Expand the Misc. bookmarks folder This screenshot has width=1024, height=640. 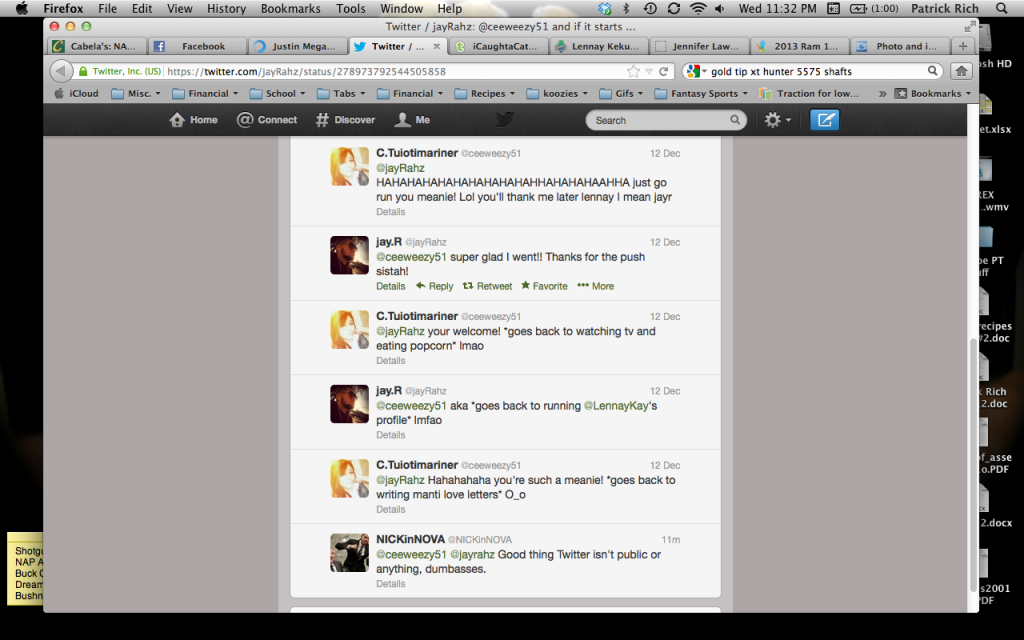[136, 93]
